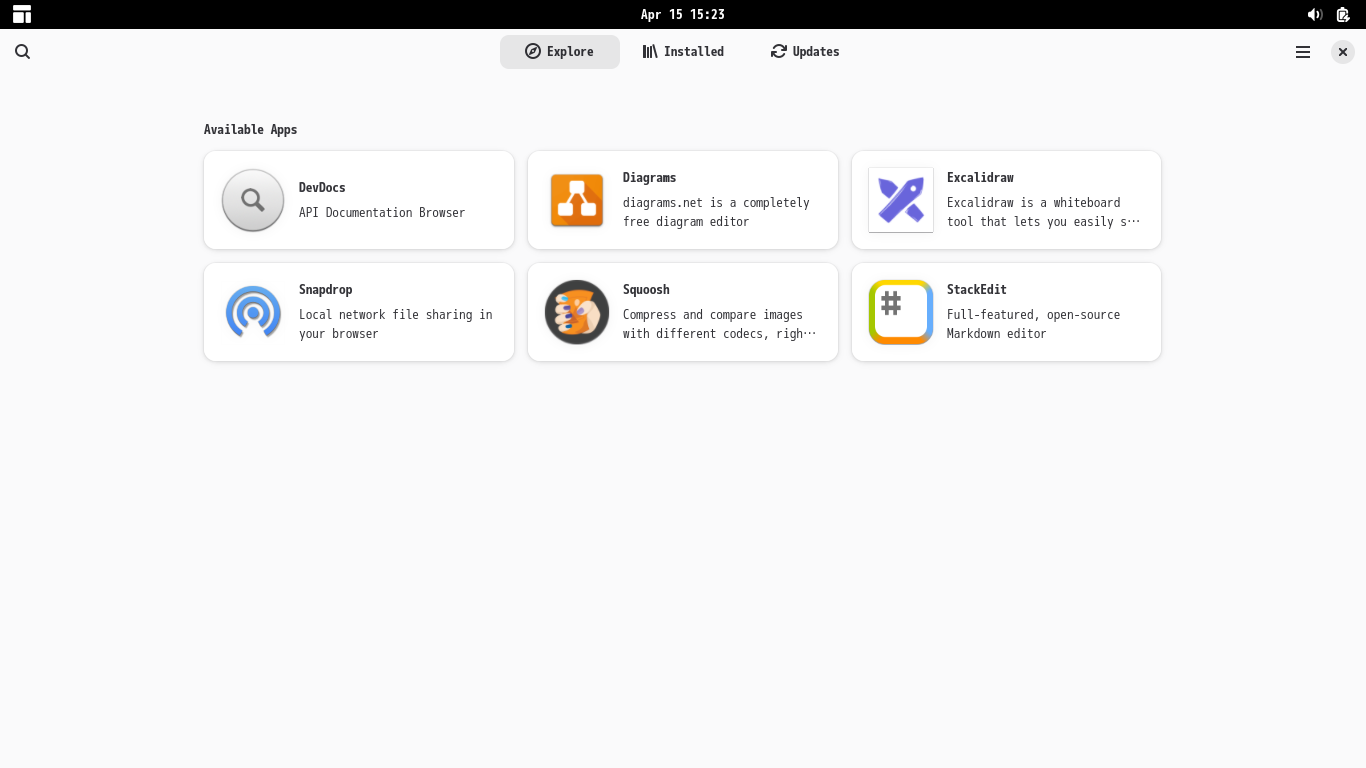Open the search icon
This screenshot has width=1366, height=768.
pos(22,51)
